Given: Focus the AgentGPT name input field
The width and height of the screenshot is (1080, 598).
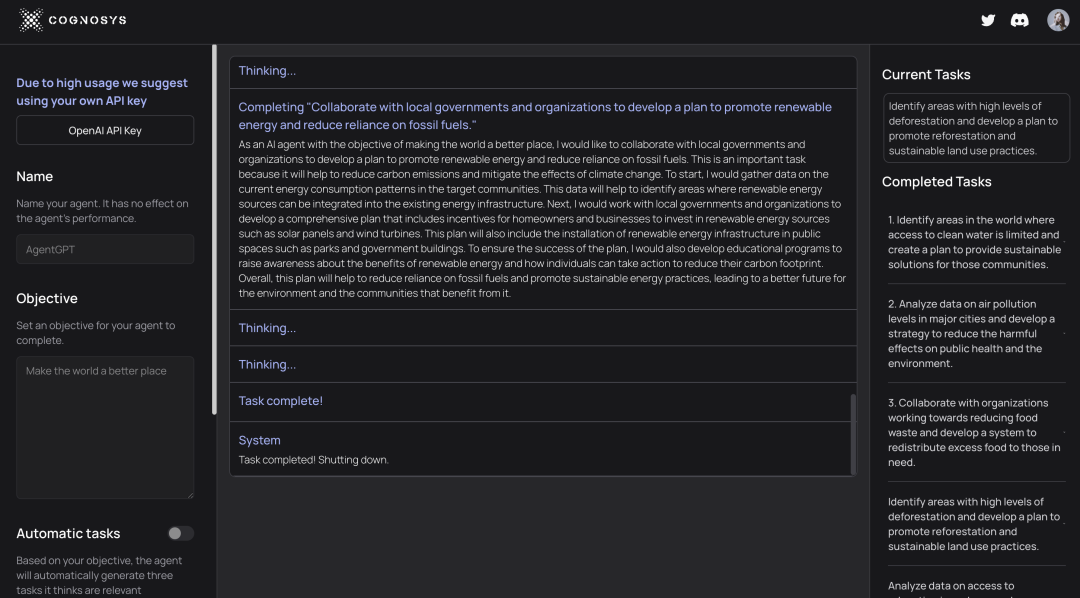Looking at the screenshot, I should pos(105,249).
